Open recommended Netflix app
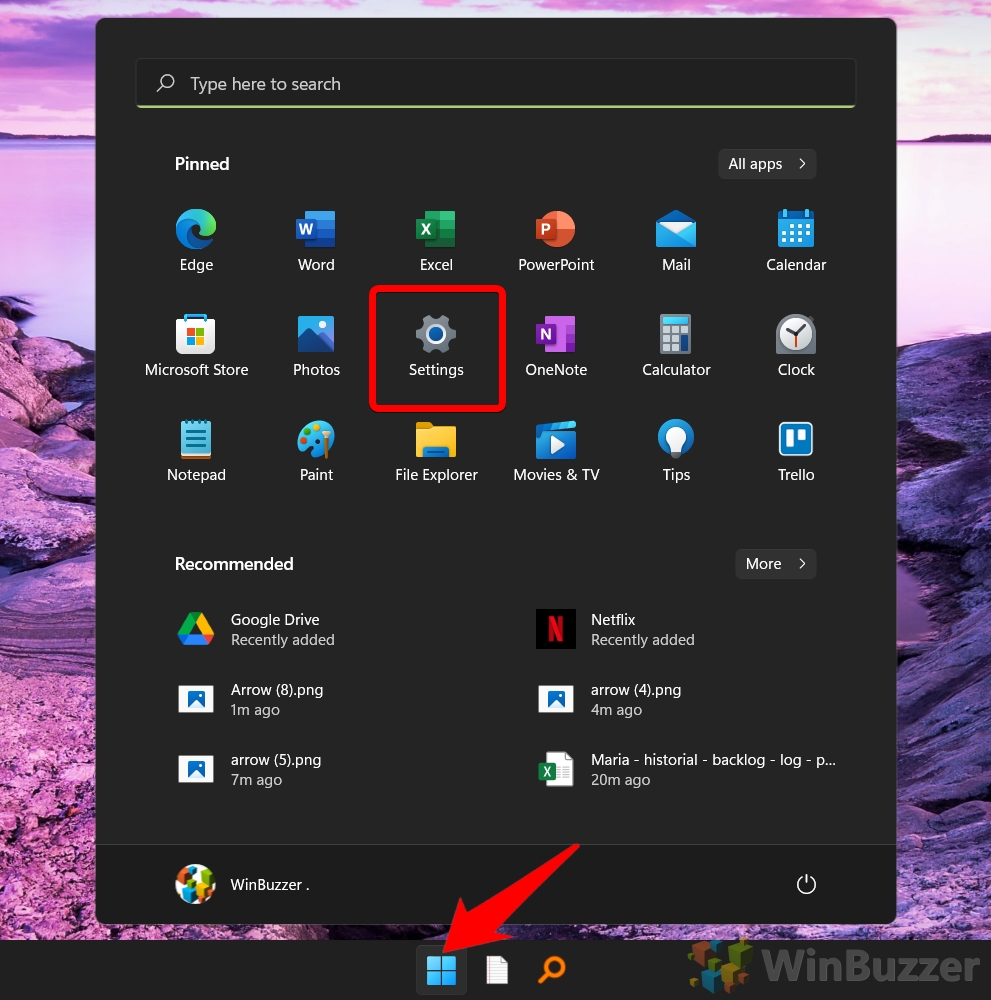 (615, 629)
